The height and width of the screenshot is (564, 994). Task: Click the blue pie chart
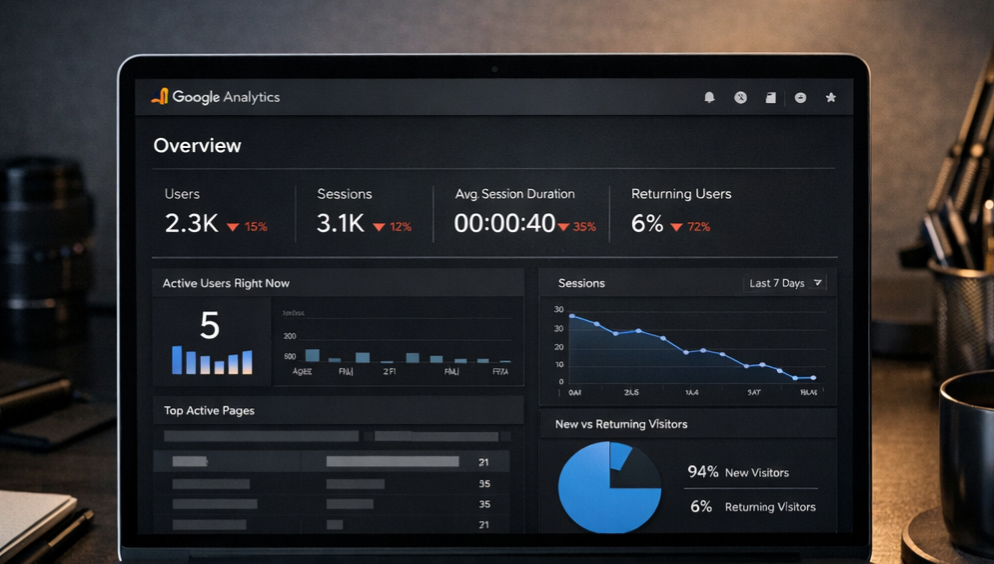pyautogui.click(x=608, y=487)
